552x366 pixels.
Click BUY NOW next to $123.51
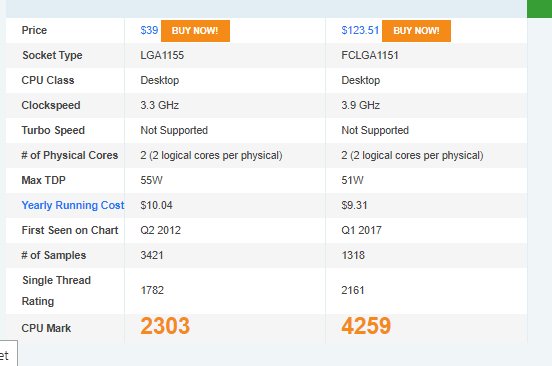416,31
